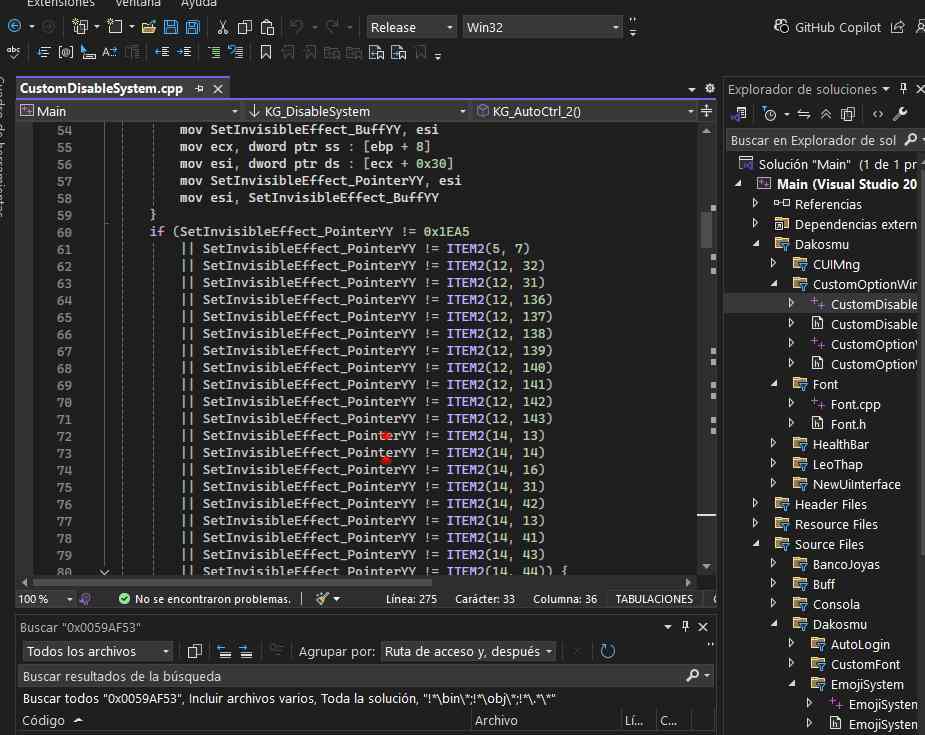Viewport: 925px width, 735px height.
Task: Decrease line indent with the toolbar icon
Action: point(162,52)
